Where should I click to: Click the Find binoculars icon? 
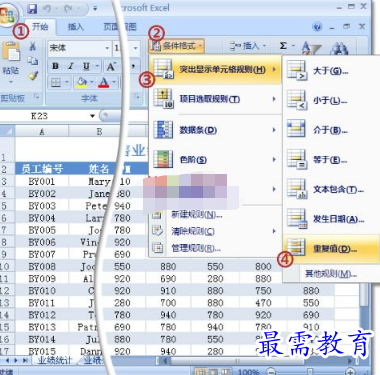pos(339,48)
